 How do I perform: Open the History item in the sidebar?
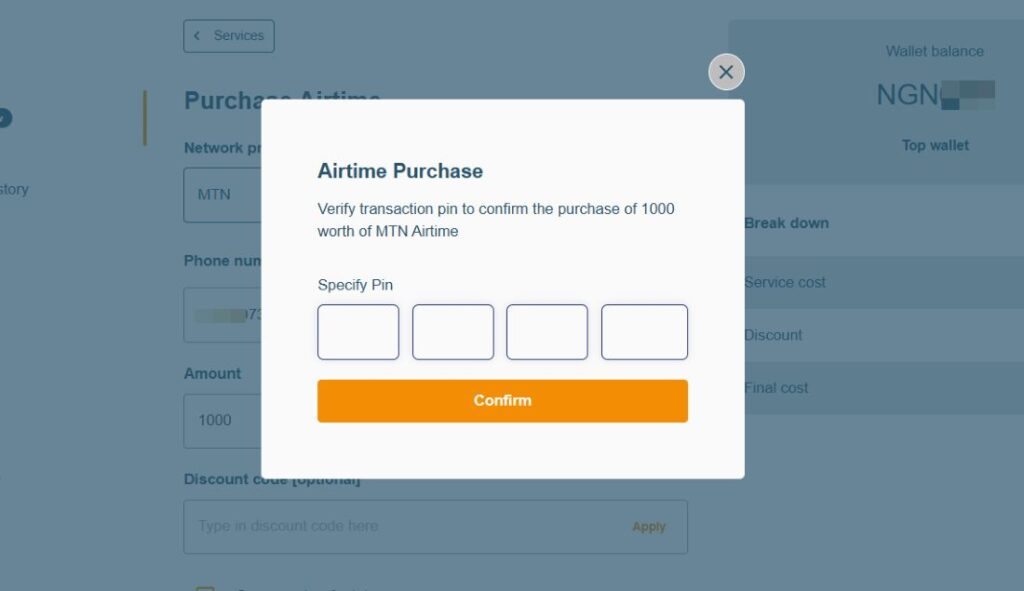point(12,189)
